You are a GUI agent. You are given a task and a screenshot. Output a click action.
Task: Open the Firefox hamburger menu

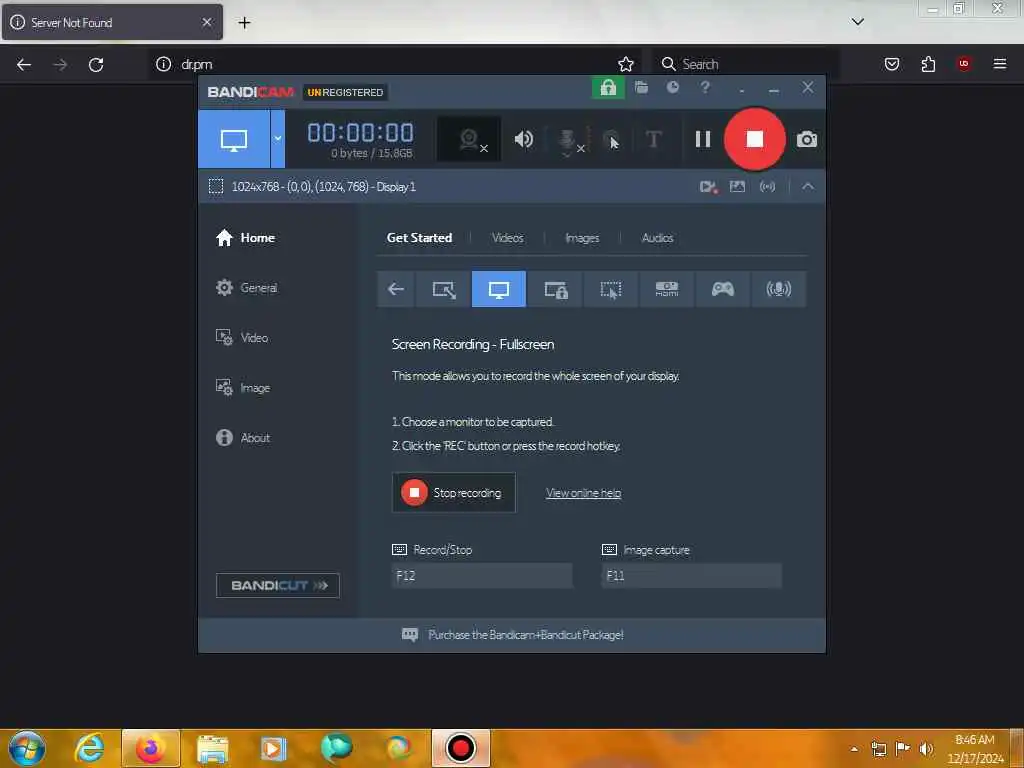click(x=999, y=63)
